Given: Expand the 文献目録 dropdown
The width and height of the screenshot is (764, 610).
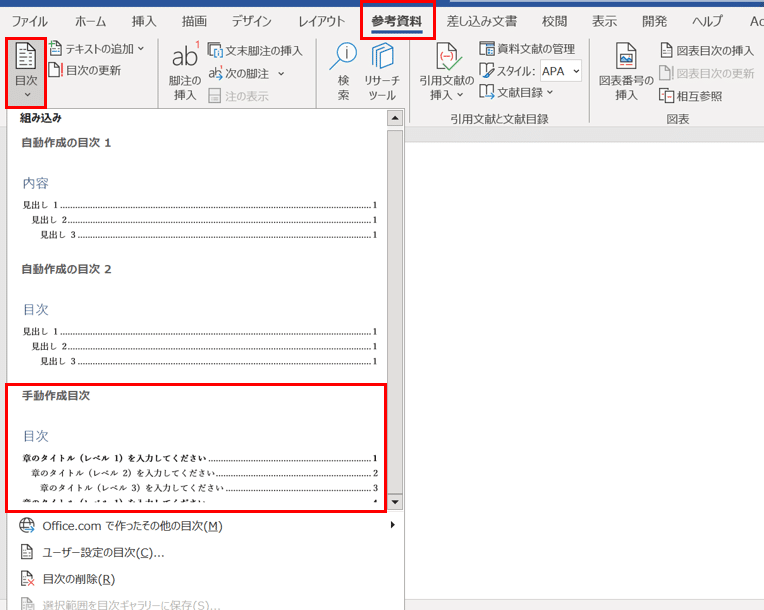Looking at the screenshot, I should tap(517, 92).
